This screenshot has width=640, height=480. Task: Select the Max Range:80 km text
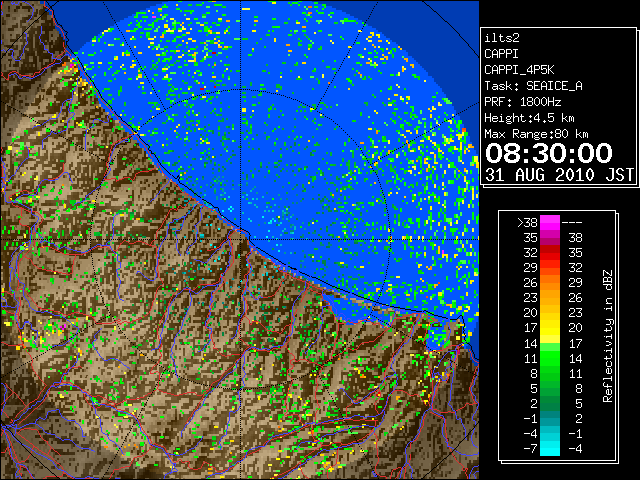[536, 134]
